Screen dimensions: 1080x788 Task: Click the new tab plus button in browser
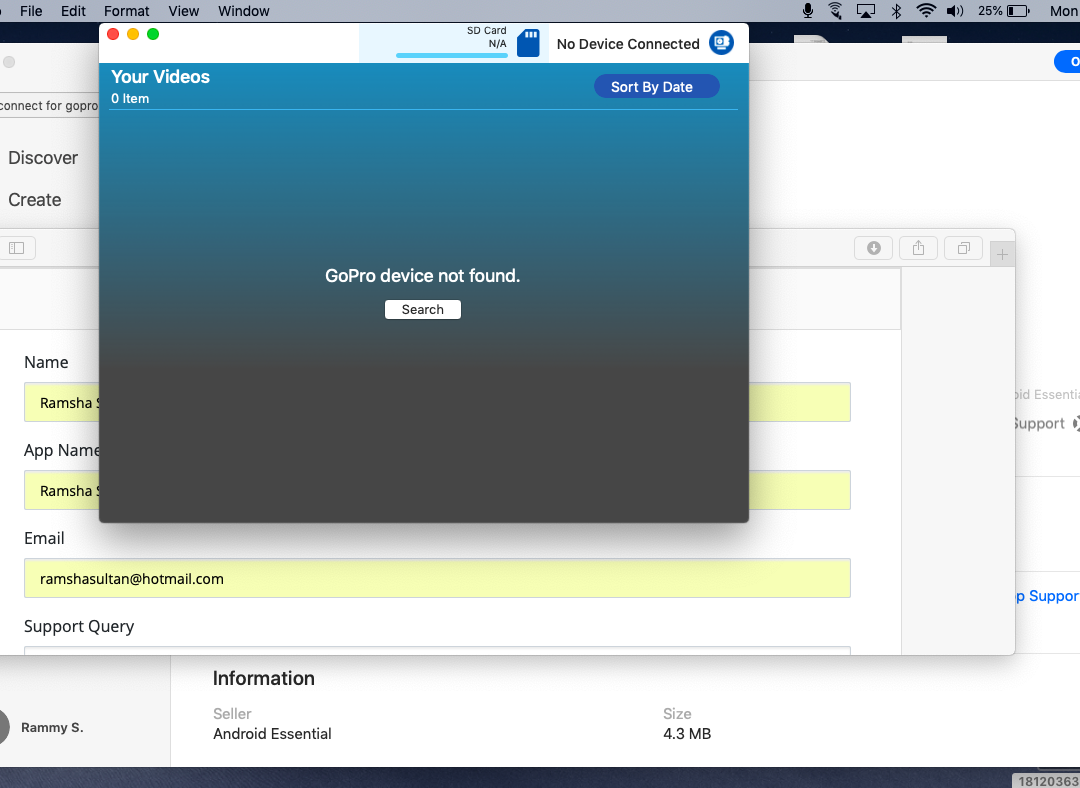(1002, 255)
